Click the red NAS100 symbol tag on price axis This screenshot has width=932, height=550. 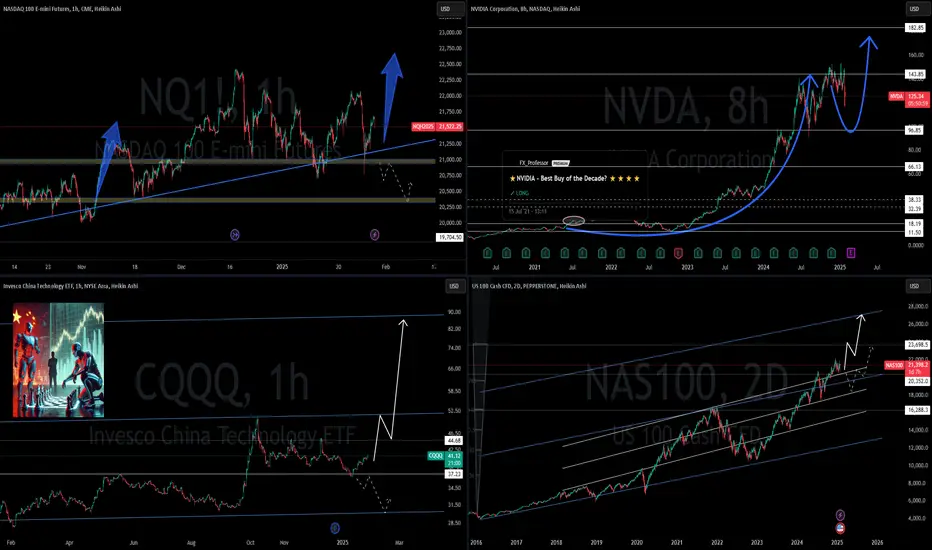point(894,365)
